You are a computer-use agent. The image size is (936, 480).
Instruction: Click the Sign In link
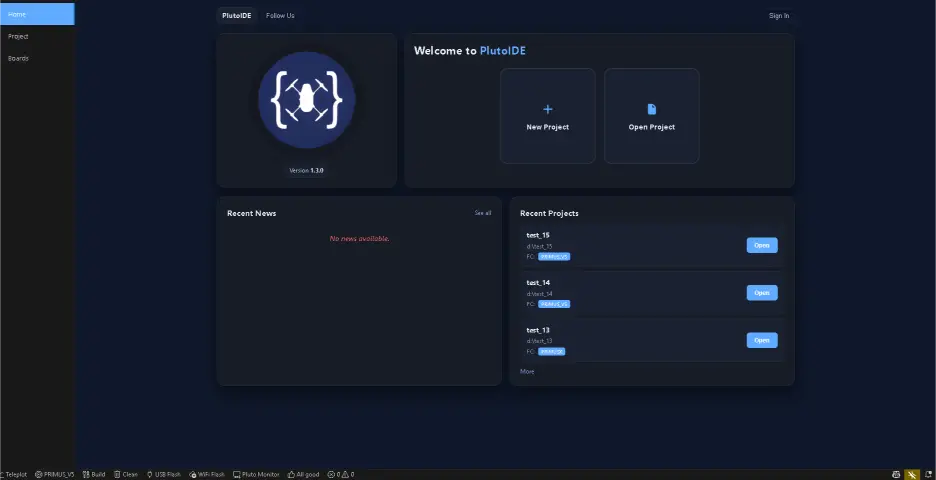(778, 16)
